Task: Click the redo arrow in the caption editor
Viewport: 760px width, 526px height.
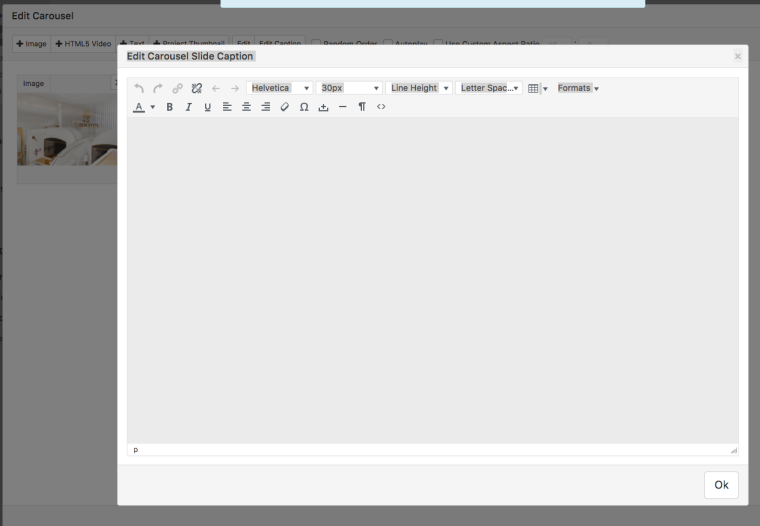Action: [158, 88]
